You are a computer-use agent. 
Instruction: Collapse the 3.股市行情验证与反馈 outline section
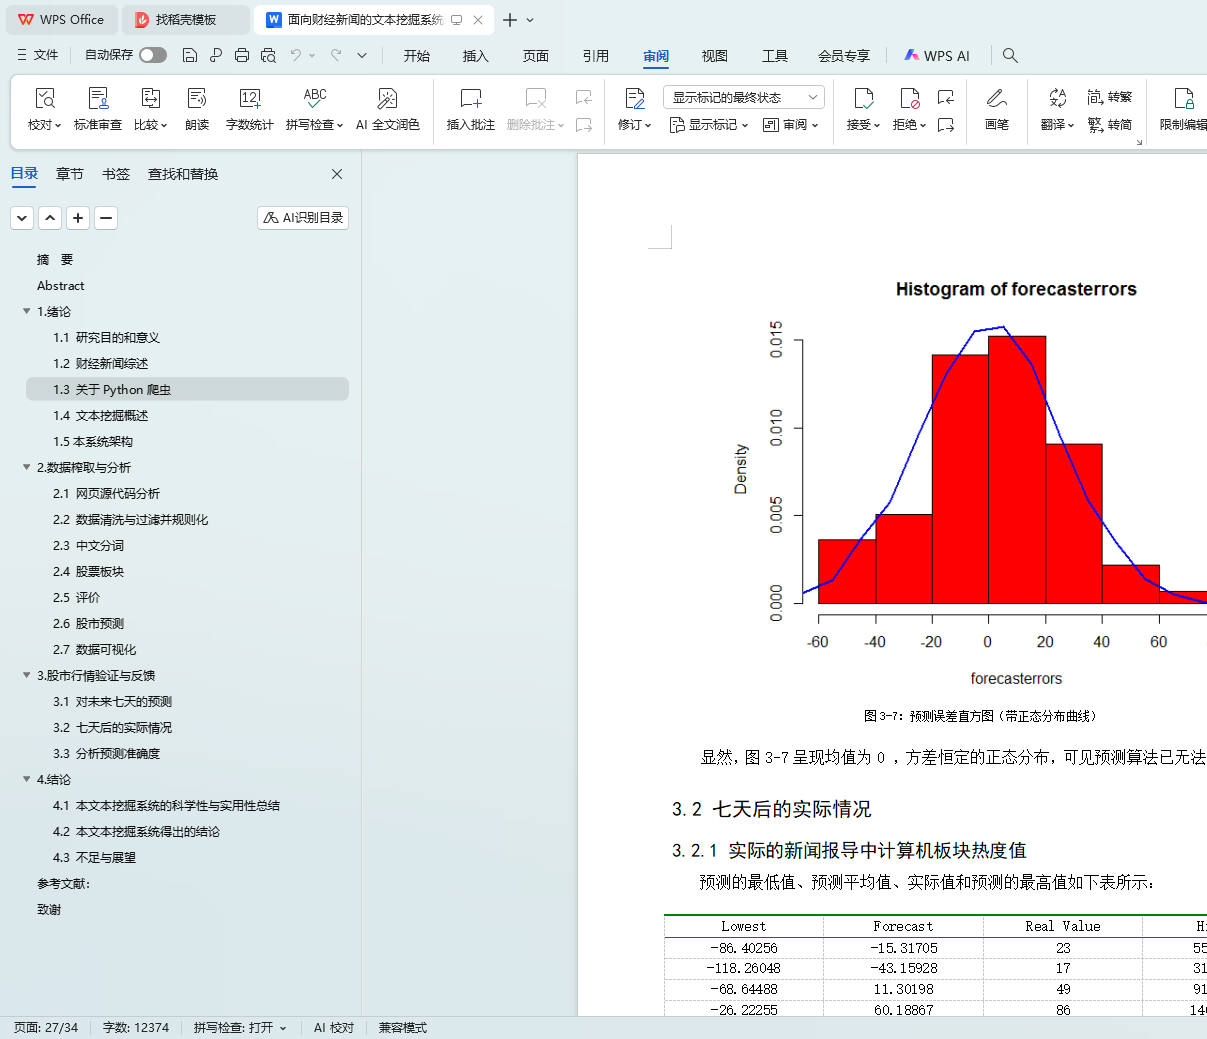[x=27, y=675]
